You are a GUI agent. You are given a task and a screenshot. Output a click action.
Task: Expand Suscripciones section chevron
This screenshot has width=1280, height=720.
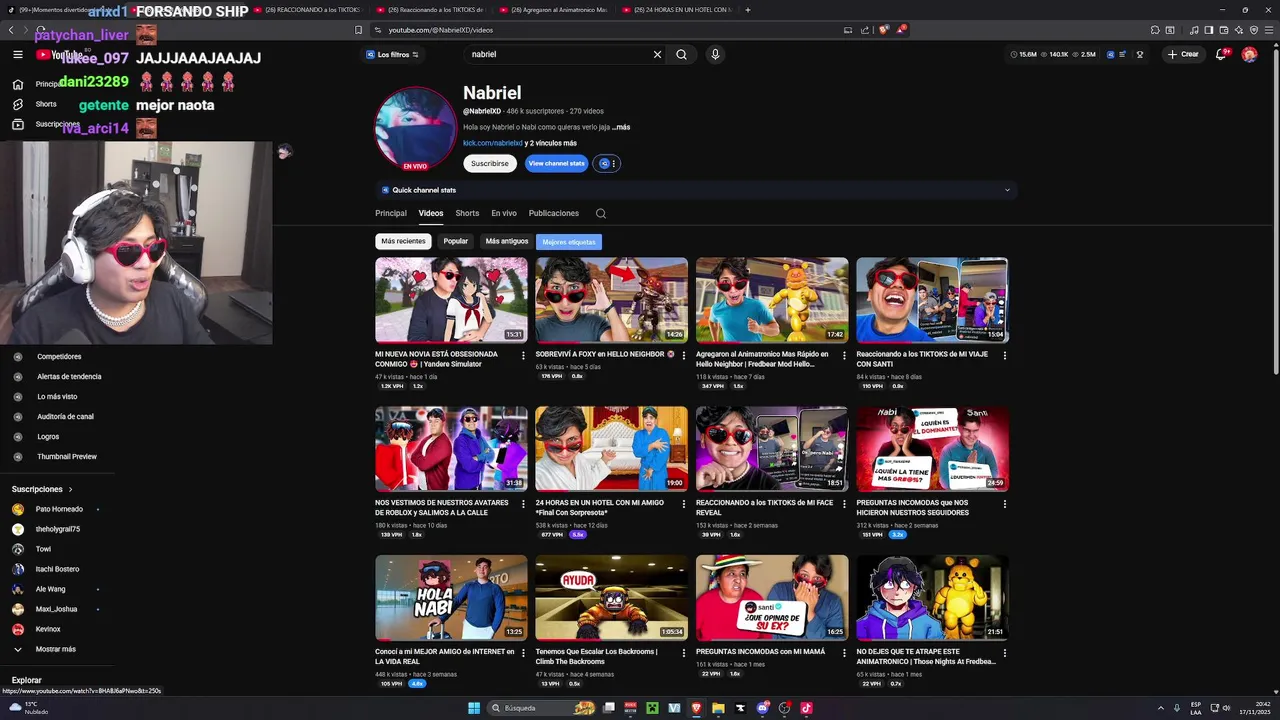70,489
